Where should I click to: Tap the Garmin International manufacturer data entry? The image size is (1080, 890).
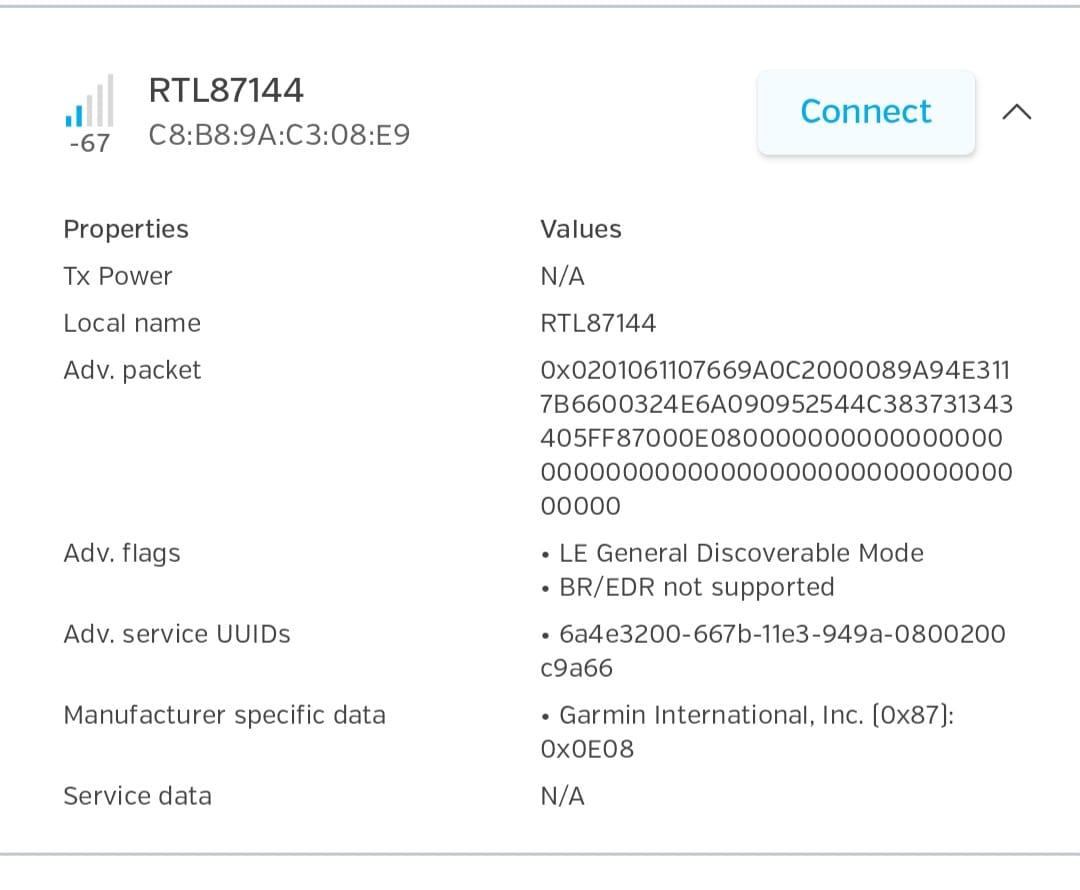755,731
